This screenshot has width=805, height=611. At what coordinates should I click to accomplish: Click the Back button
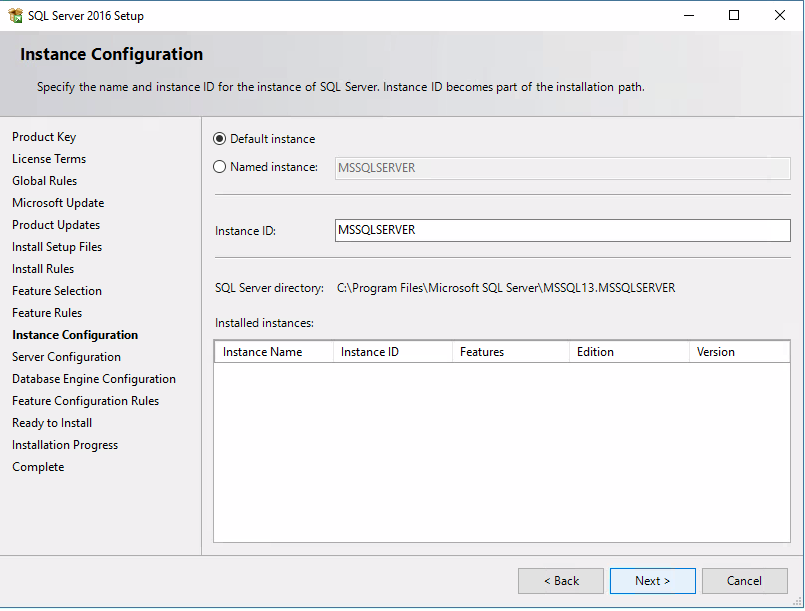560,580
